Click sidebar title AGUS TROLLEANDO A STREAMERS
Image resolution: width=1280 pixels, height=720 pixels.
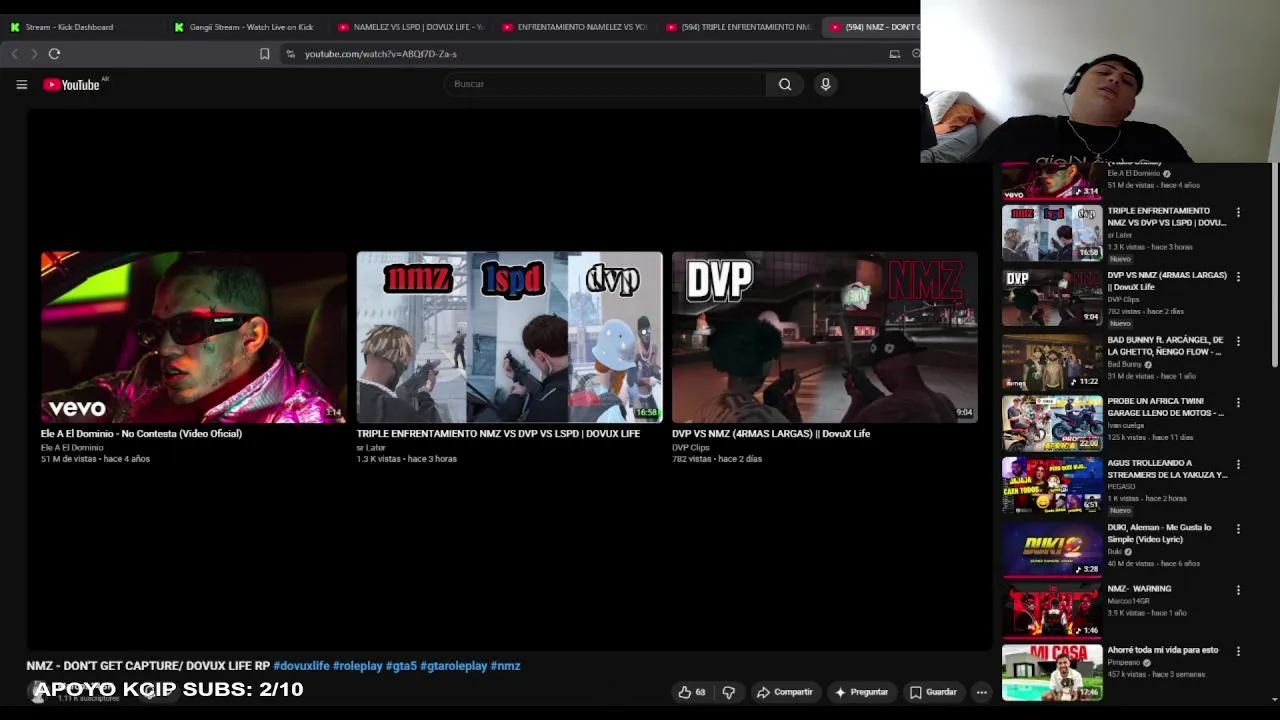pos(1167,469)
